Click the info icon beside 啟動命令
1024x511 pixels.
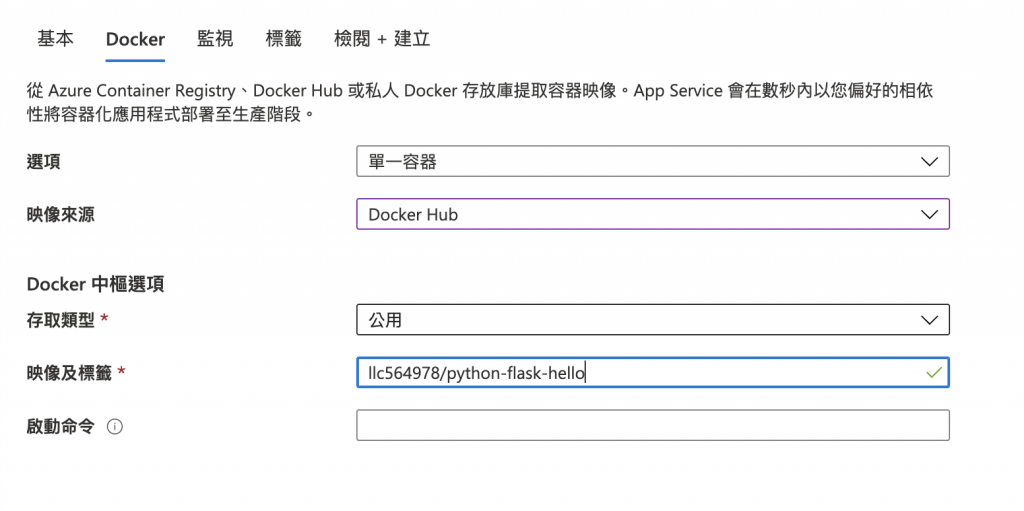pyautogui.click(x=115, y=427)
